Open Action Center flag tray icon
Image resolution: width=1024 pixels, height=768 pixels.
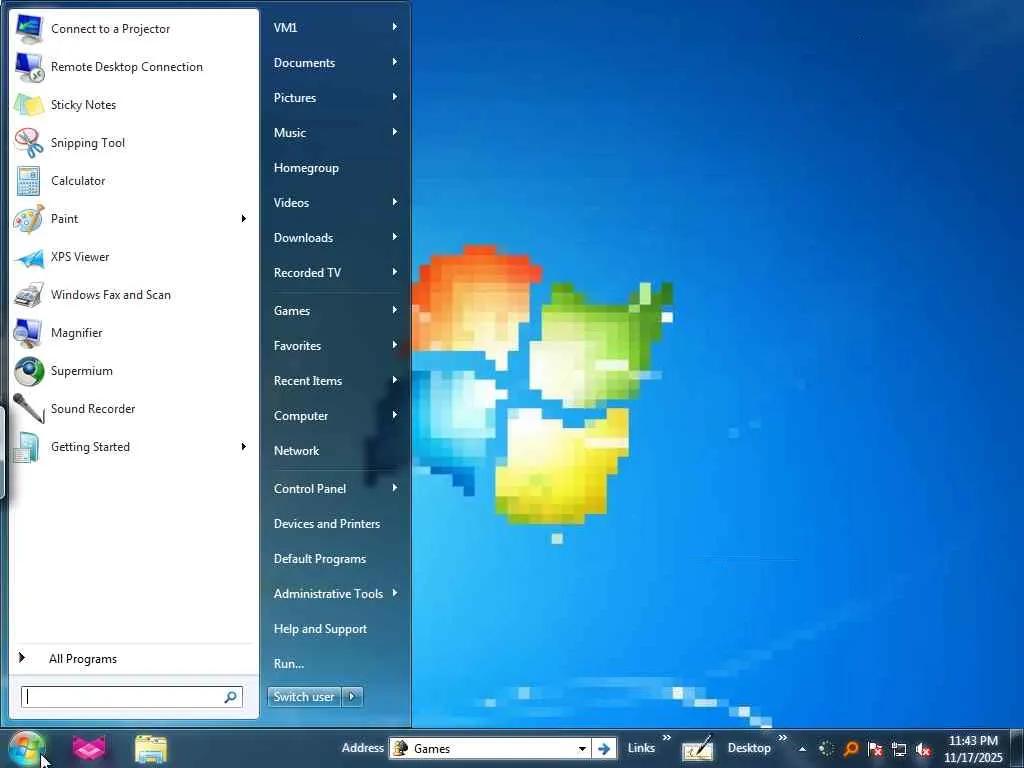point(875,749)
